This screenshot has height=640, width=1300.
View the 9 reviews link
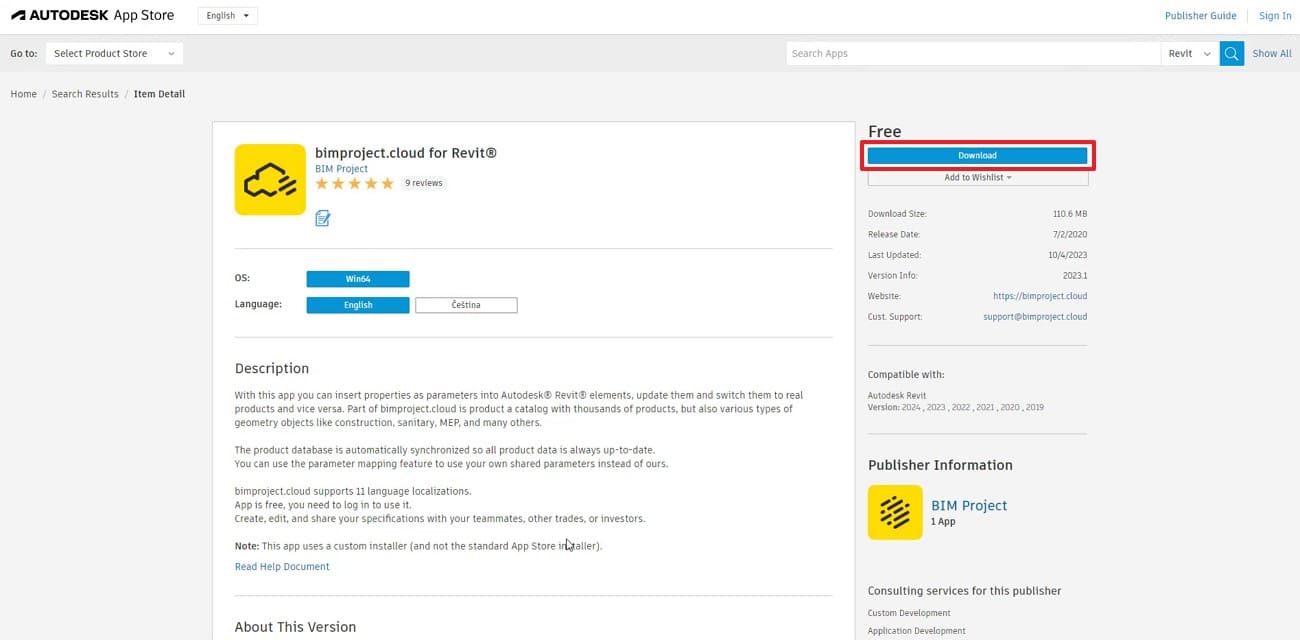point(423,183)
